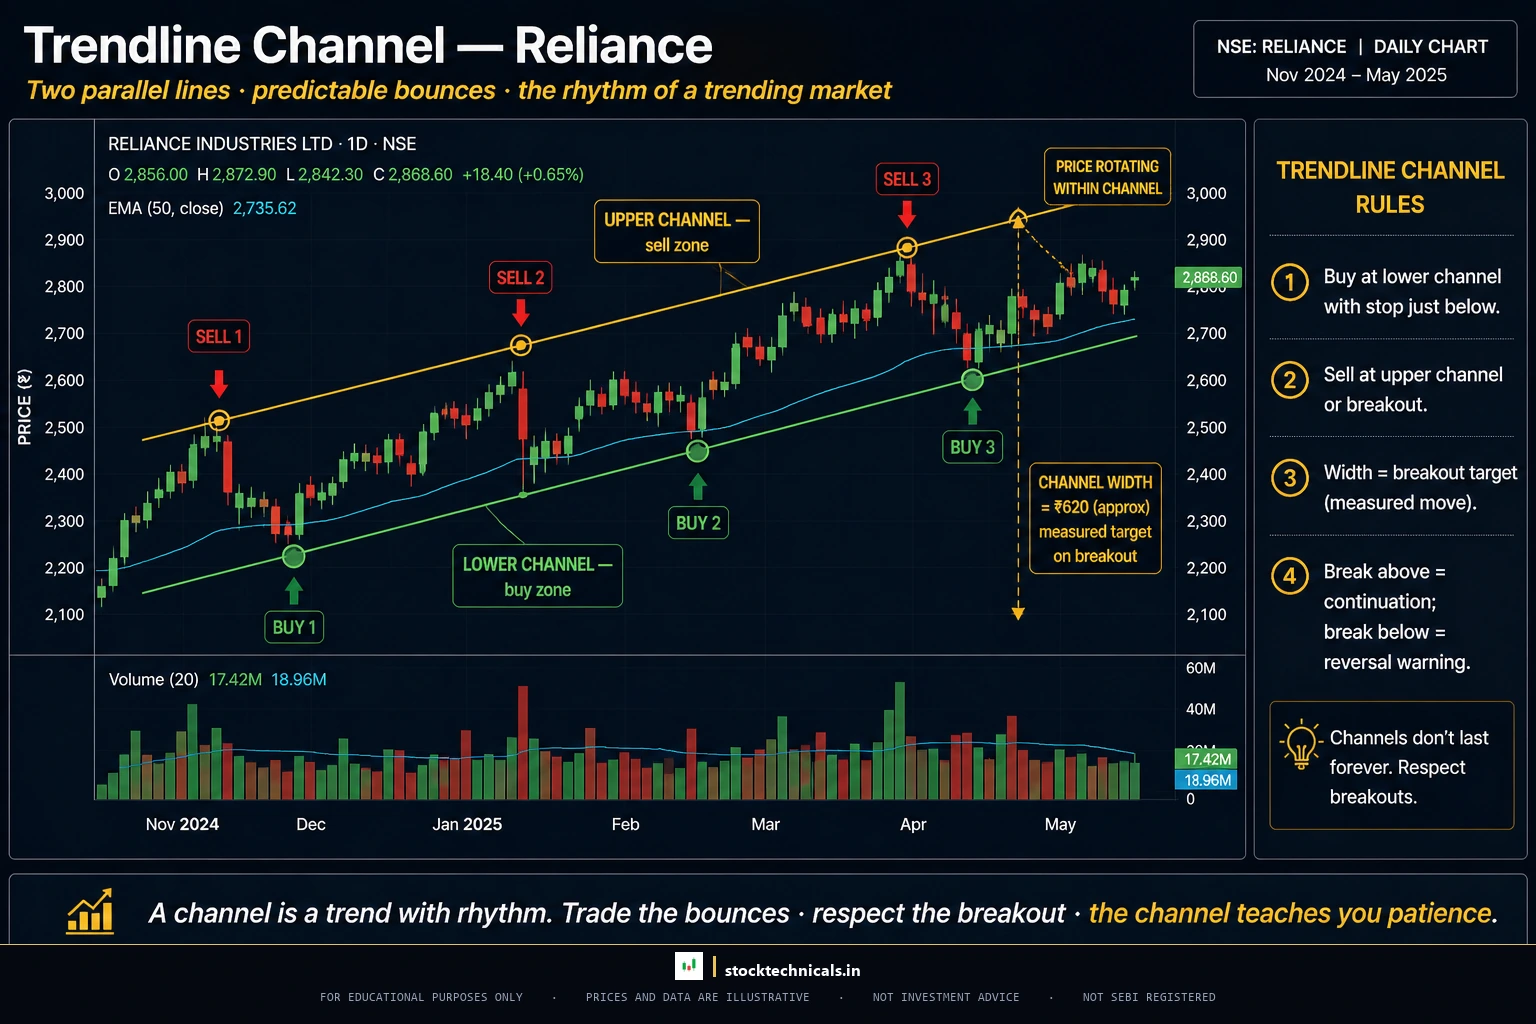The height and width of the screenshot is (1024, 1536).
Task: Click the +18.40 (+0.65%) change text
Action: tap(523, 174)
